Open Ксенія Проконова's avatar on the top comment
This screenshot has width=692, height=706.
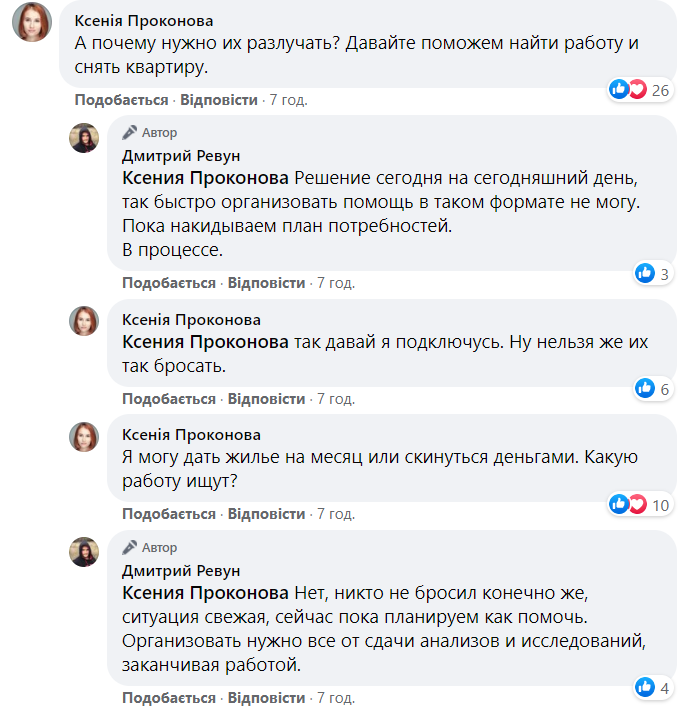[32, 22]
